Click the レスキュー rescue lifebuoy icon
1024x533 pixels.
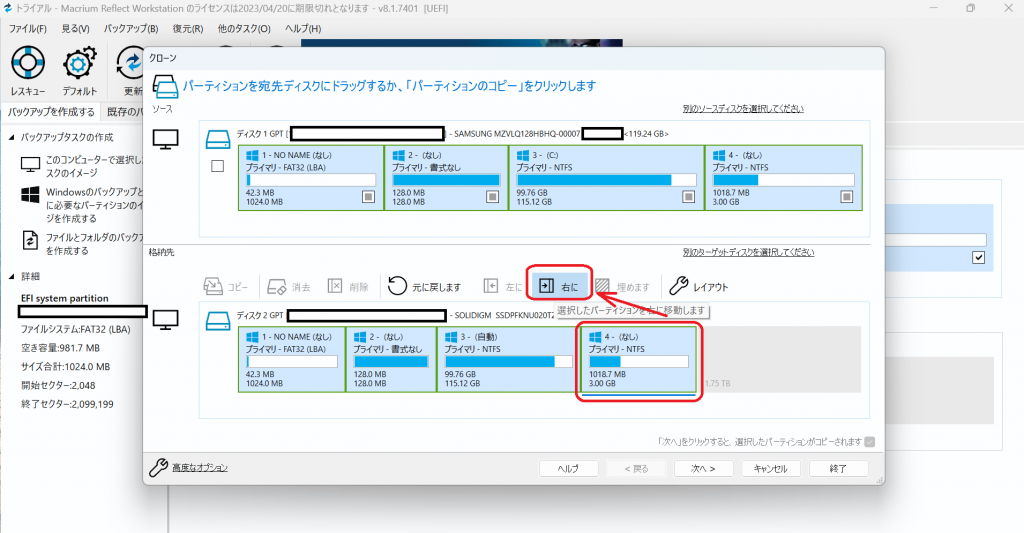click(28, 63)
